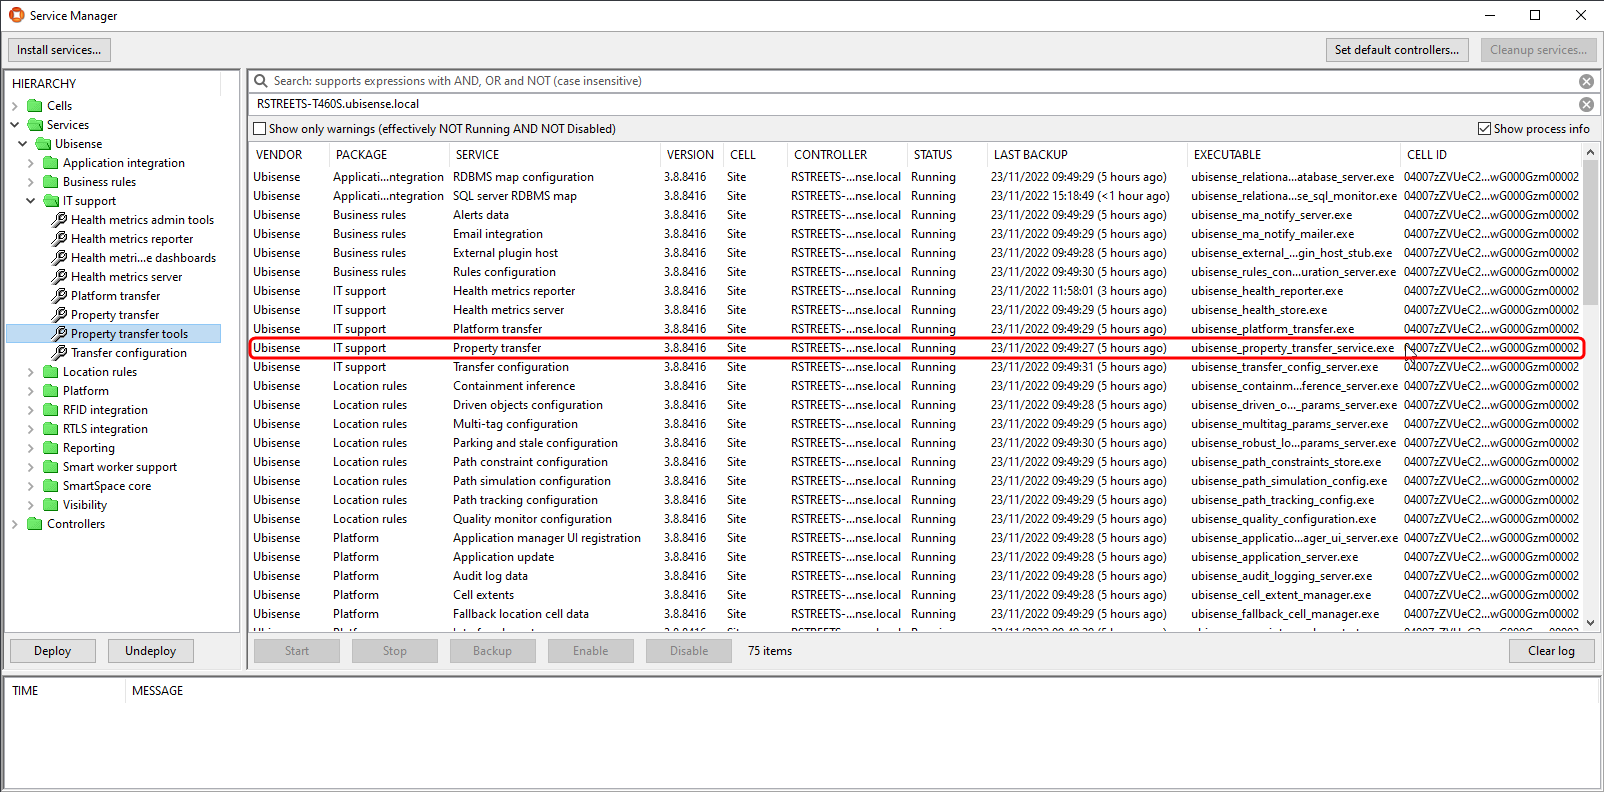Collapse the Services tree node

pos(15,125)
